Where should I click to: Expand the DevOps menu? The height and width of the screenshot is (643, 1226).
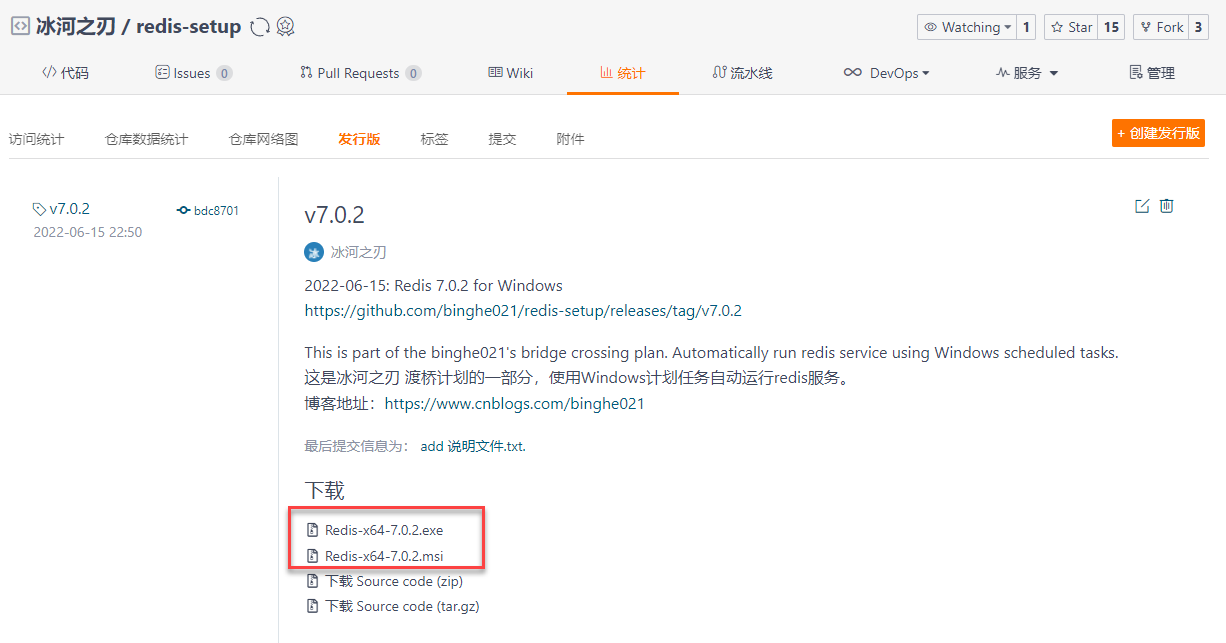point(886,73)
